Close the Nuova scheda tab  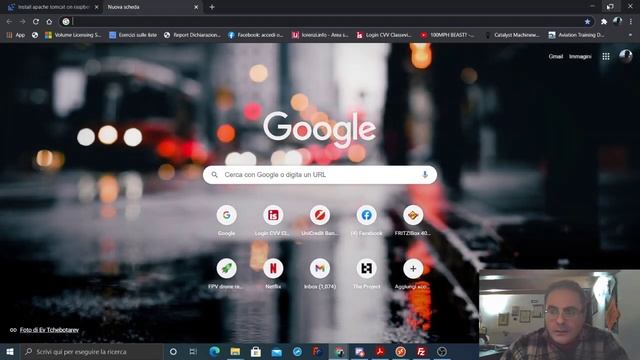(x=196, y=7)
